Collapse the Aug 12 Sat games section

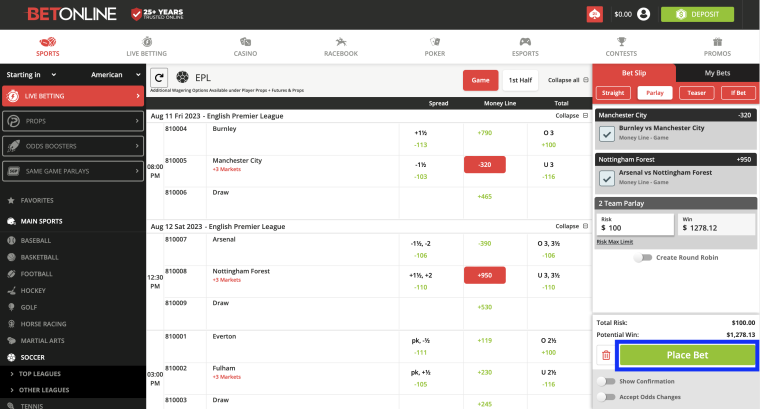pyautogui.click(x=571, y=226)
